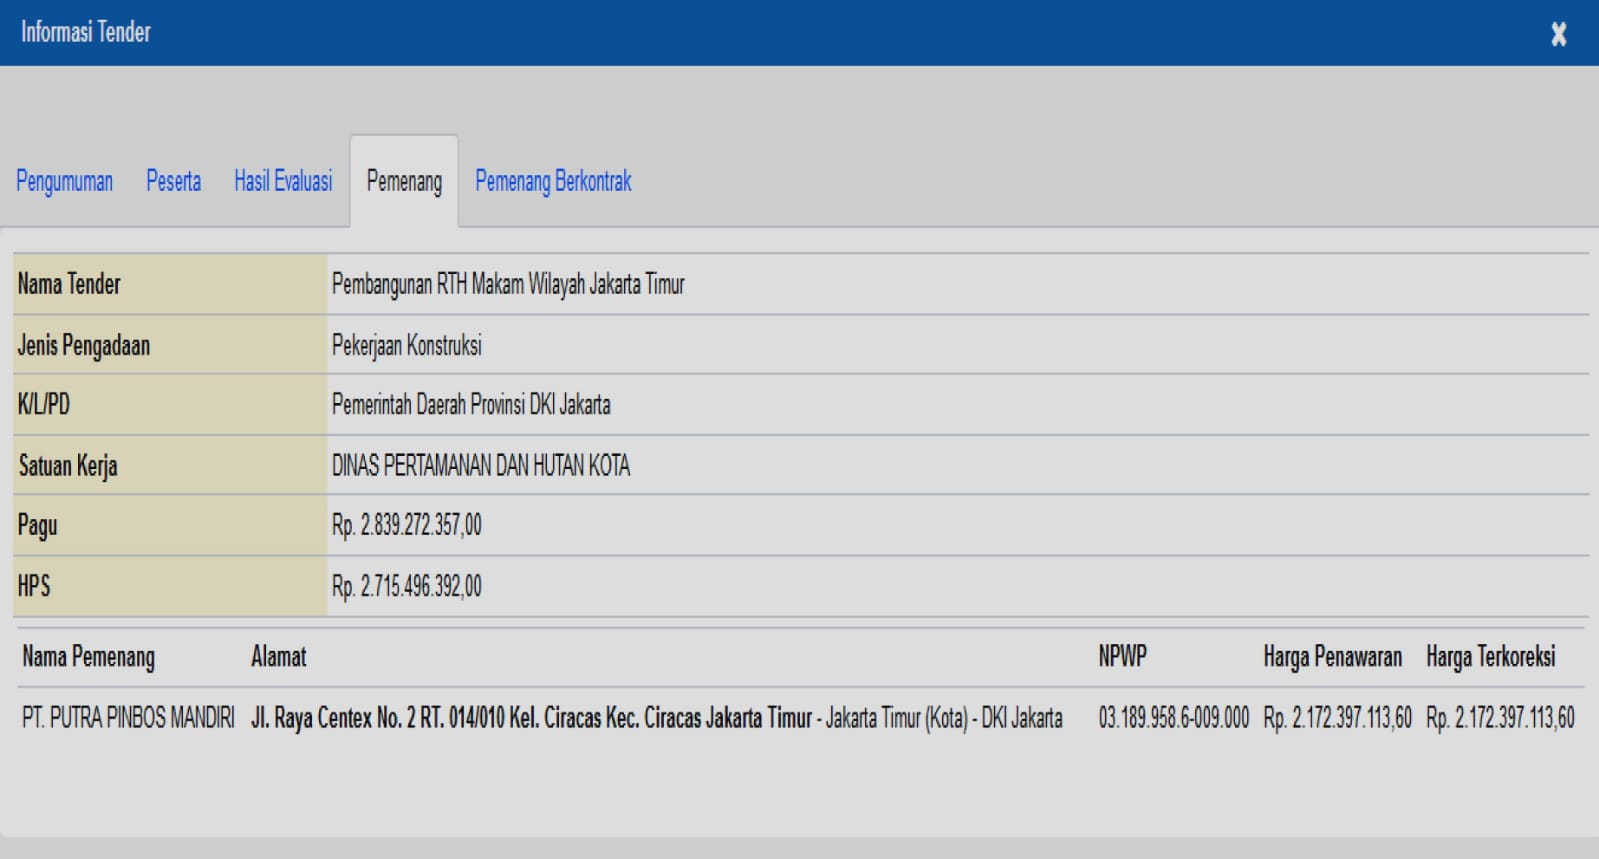The image size is (1599, 859).
Task: Click the HPS label
Action: tap(34, 586)
